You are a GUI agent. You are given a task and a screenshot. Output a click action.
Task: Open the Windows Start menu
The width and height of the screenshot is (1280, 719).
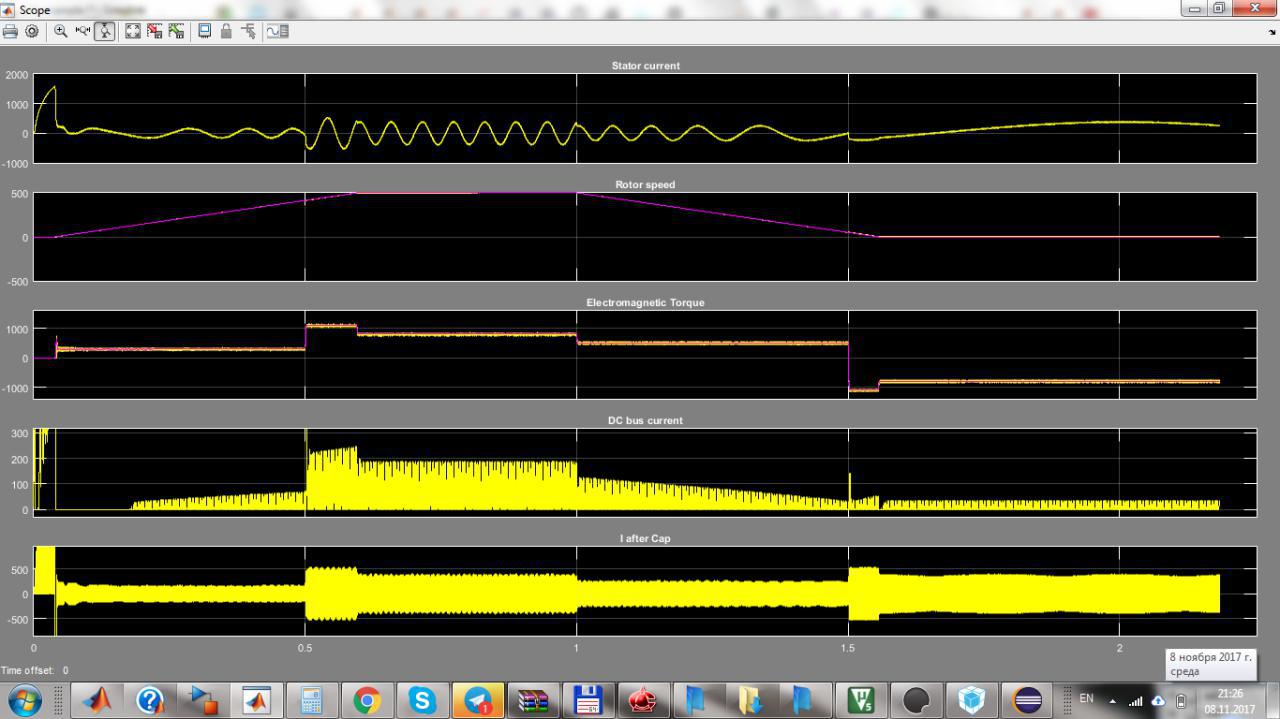[x=25, y=700]
